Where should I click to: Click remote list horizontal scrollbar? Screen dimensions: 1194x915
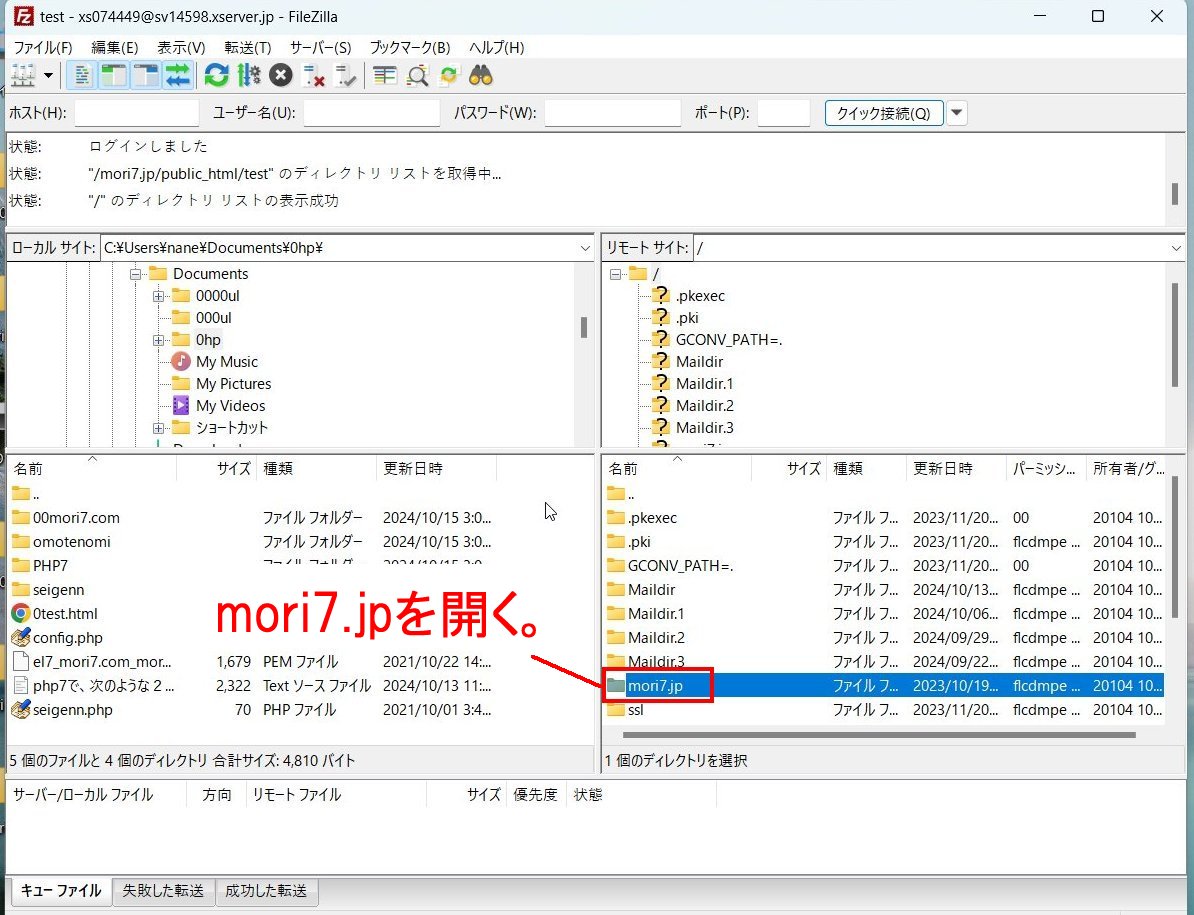880,735
